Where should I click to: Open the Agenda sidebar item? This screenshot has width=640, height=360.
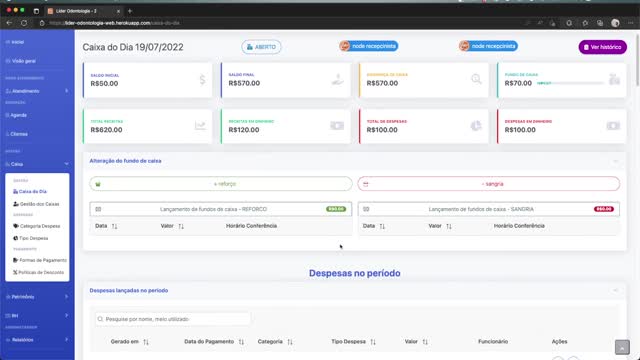pos(16,115)
